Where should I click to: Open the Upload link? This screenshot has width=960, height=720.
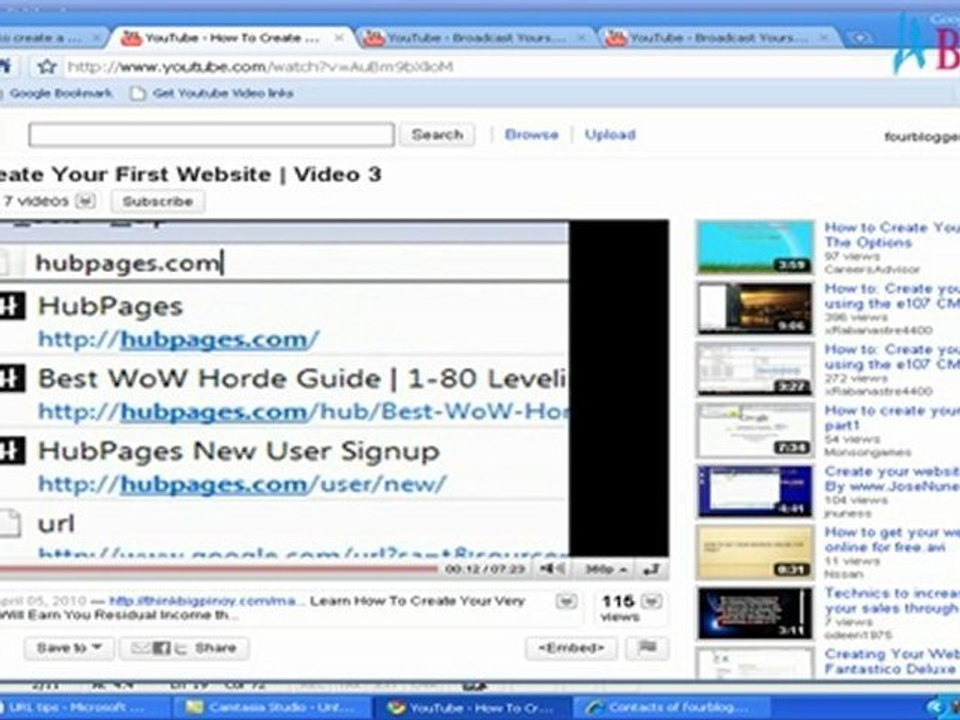pos(610,135)
